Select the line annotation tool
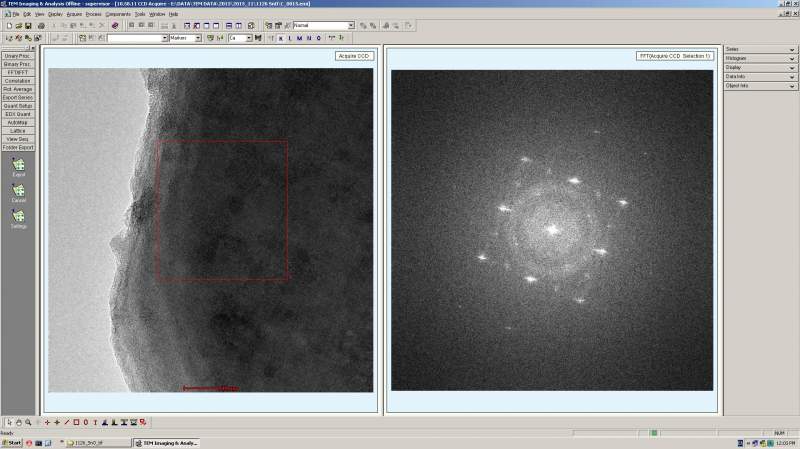800x449 pixels. tap(66, 422)
